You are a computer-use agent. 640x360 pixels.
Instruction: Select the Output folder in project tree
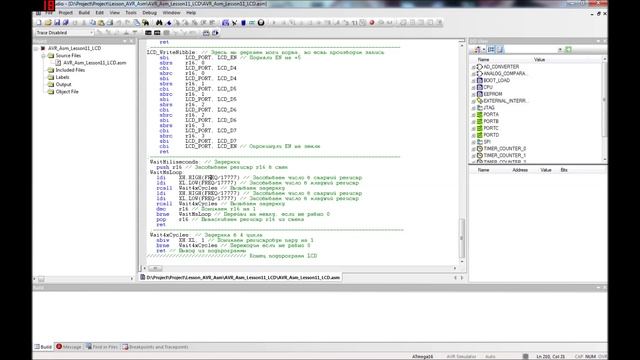pos(64,84)
